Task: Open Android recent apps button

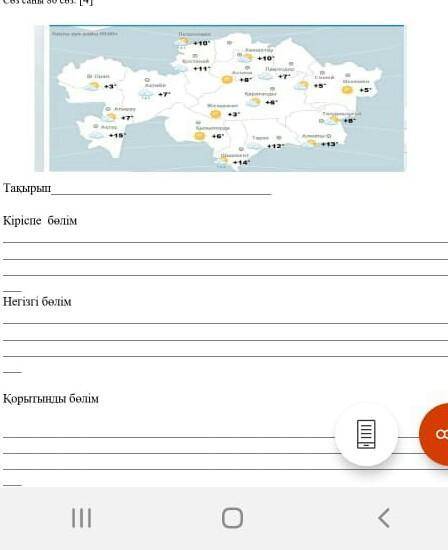Action: coord(81,518)
